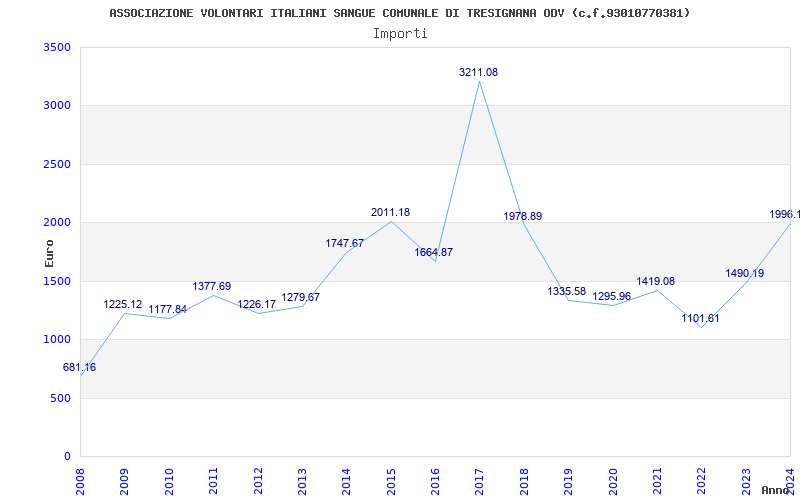800x500 pixels.
Task: Click the 2023 x-axis year label
Action: pyautogui.click(x=746, y=481)
